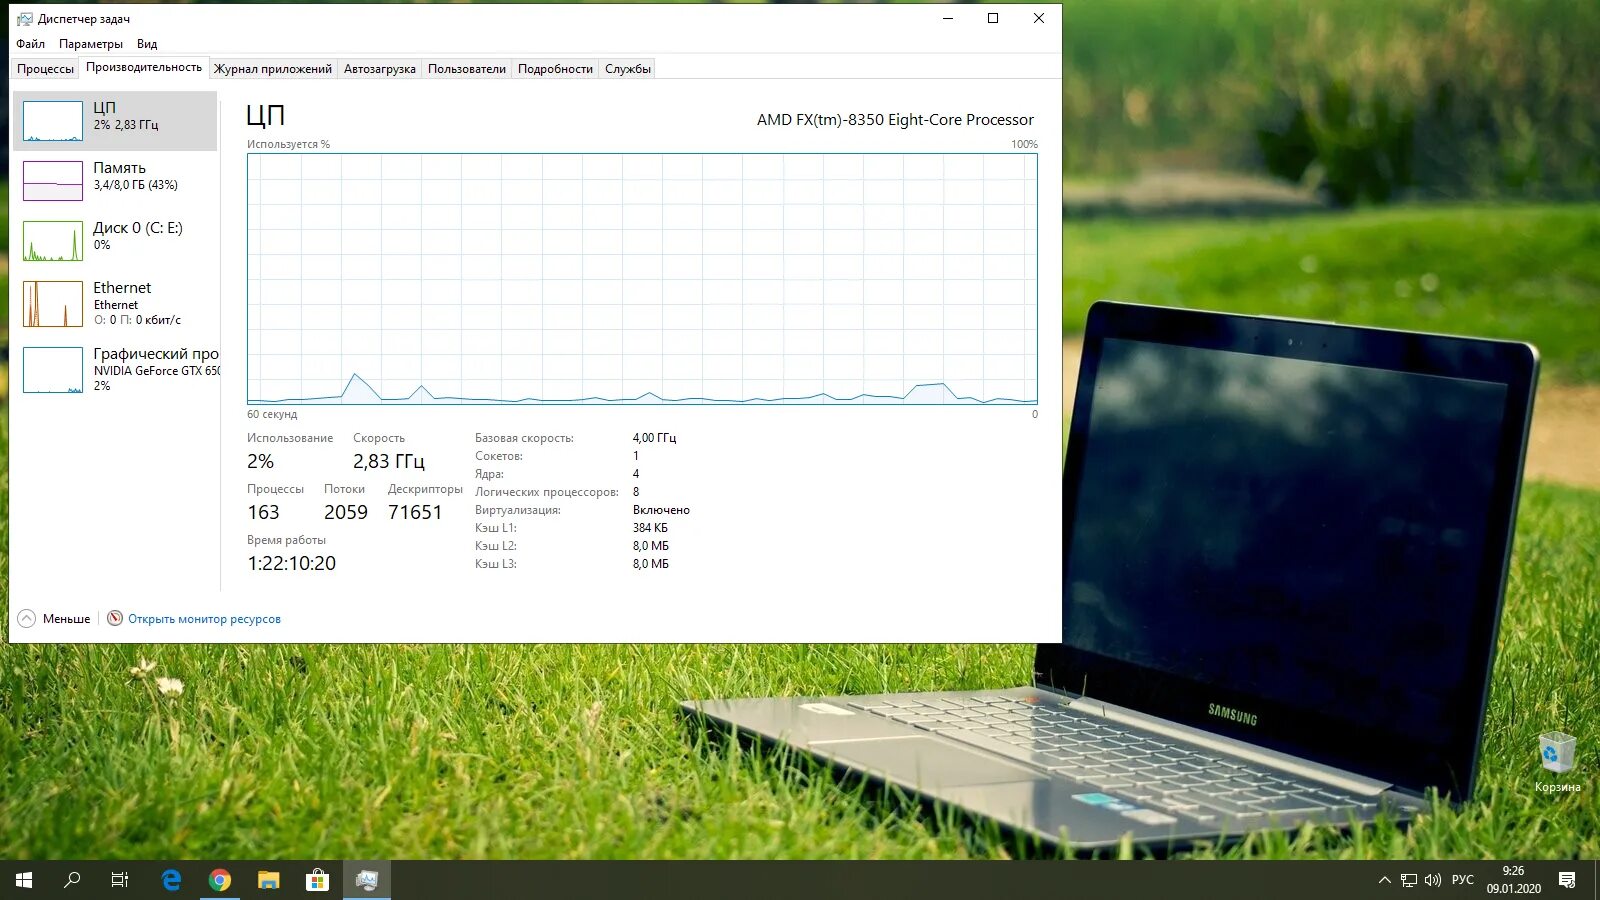
Task: Click the Windows Start button
Action: coord(21,880)
